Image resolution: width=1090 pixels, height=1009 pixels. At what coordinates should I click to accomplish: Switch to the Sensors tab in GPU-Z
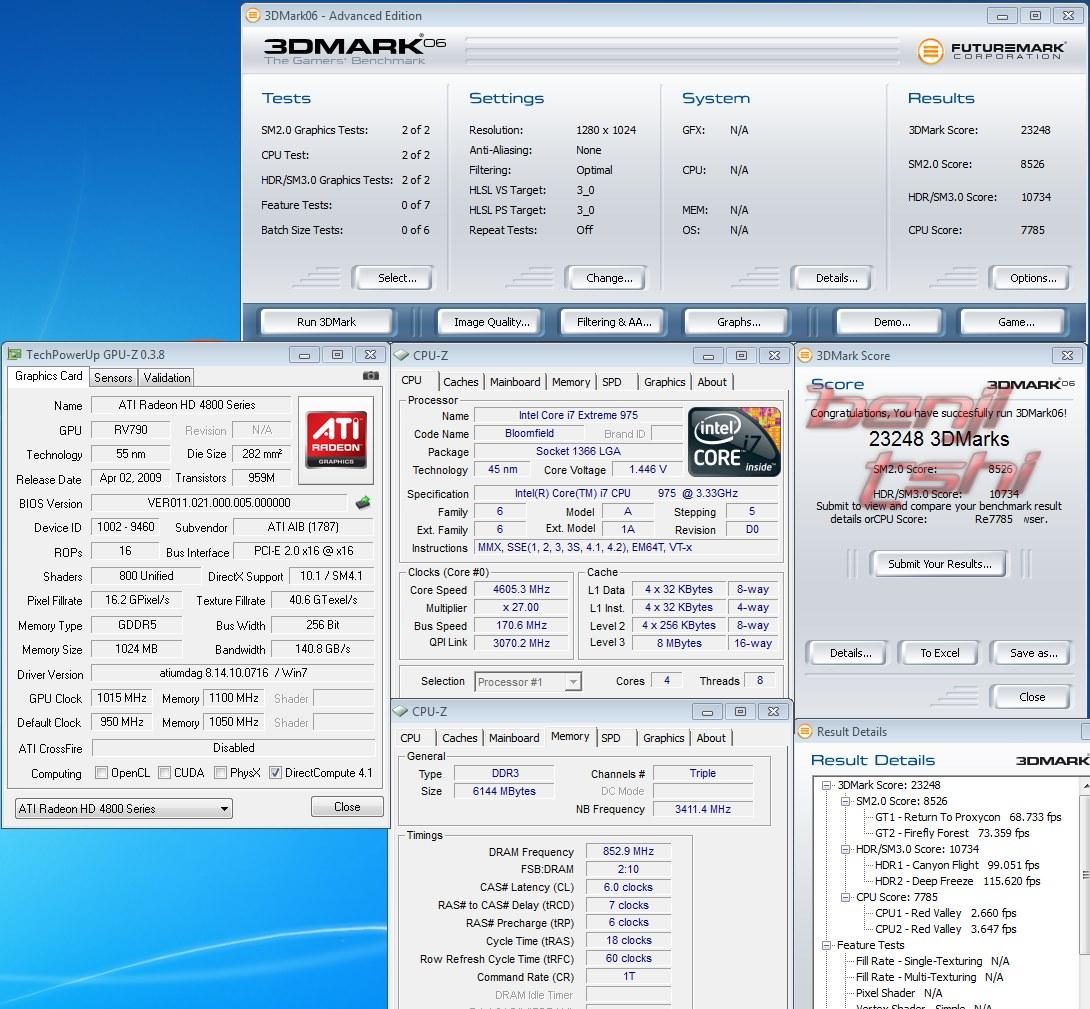pos(113,378)
